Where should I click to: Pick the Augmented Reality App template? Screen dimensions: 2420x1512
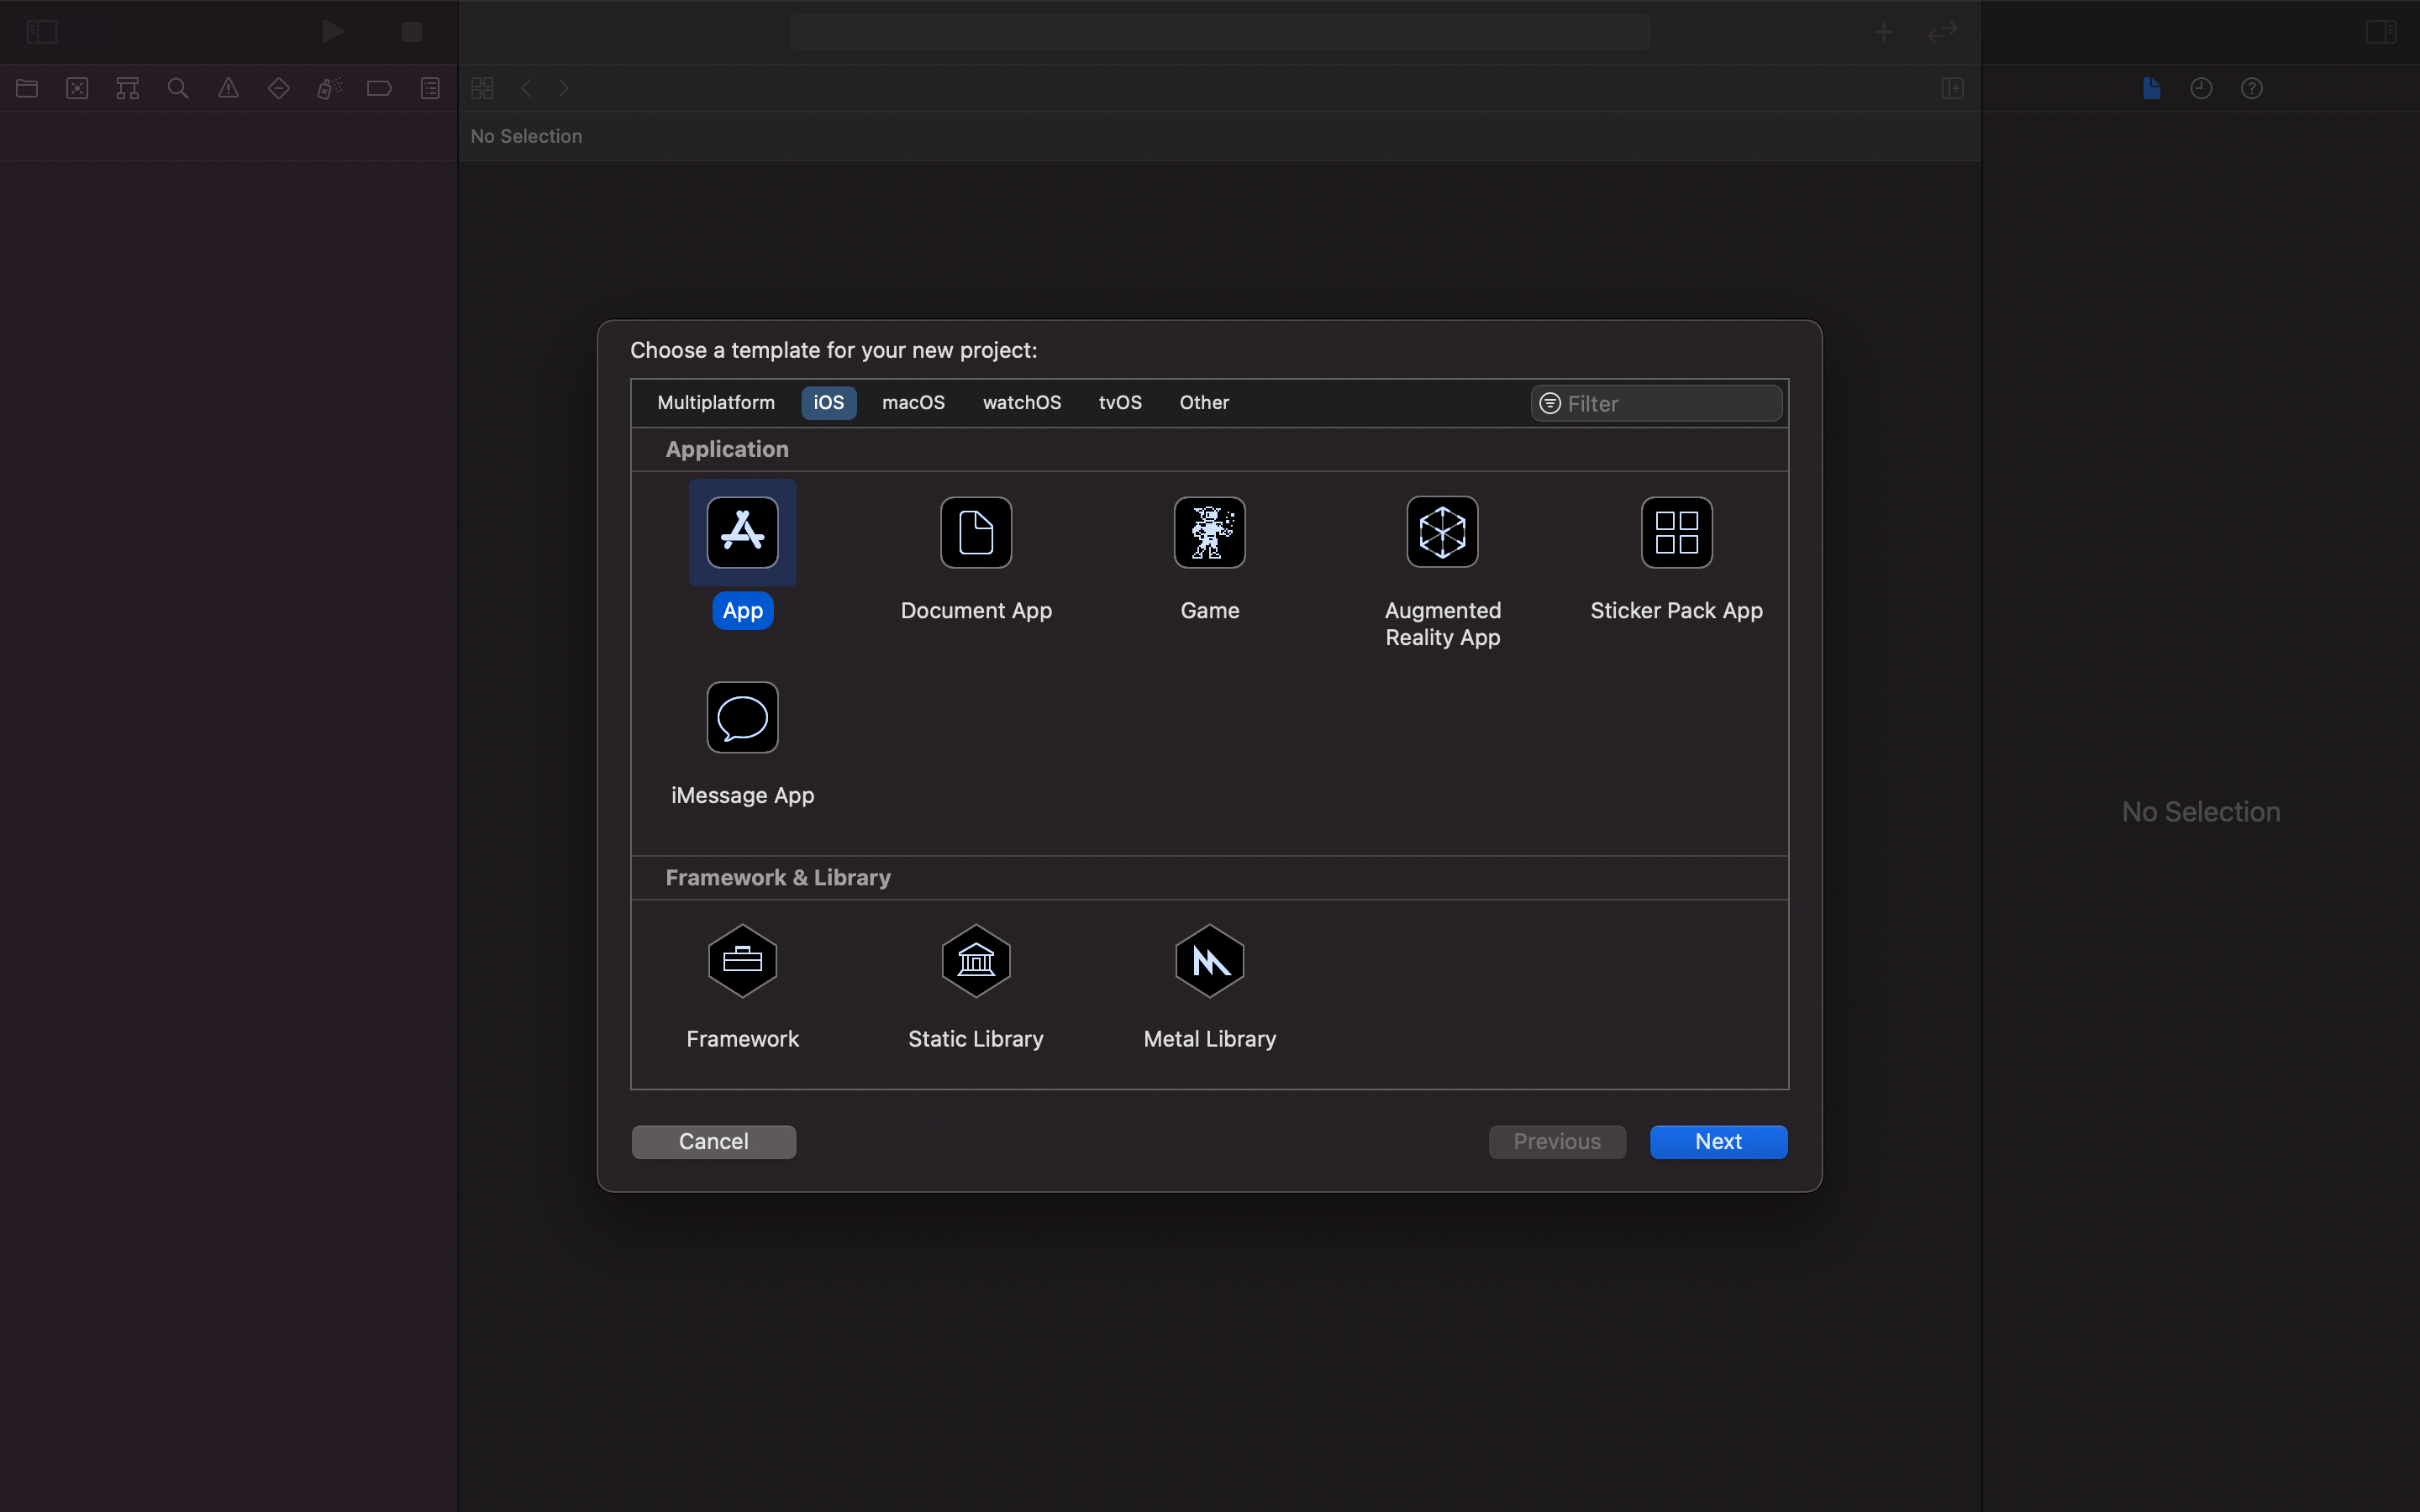click(x=1442, y=532)
